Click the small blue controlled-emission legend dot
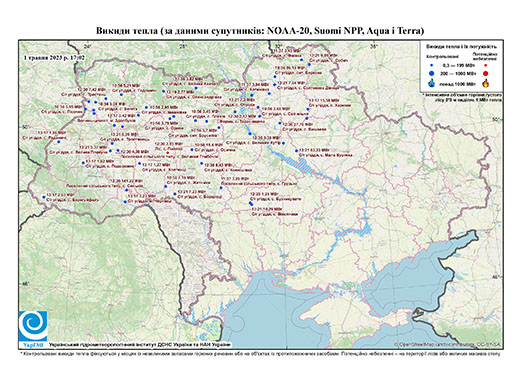The height and width of the screenshot is (368, 520). pos(432,66)
